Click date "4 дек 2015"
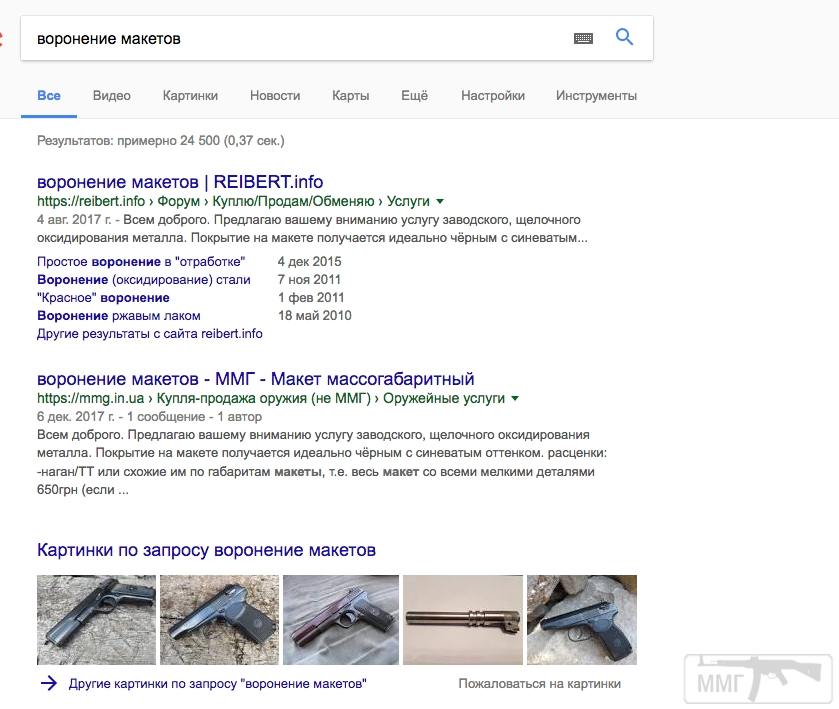839x709 pixels. [x=309, y=262]
